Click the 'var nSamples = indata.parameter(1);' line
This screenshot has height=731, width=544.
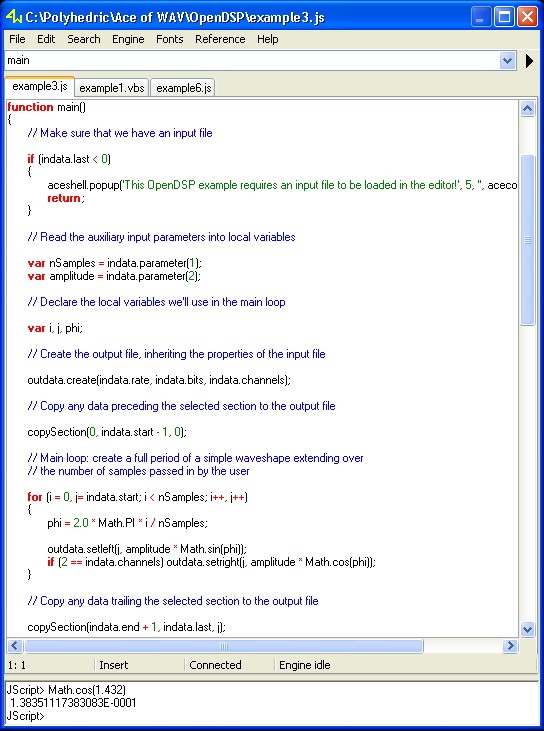(115, 263)
